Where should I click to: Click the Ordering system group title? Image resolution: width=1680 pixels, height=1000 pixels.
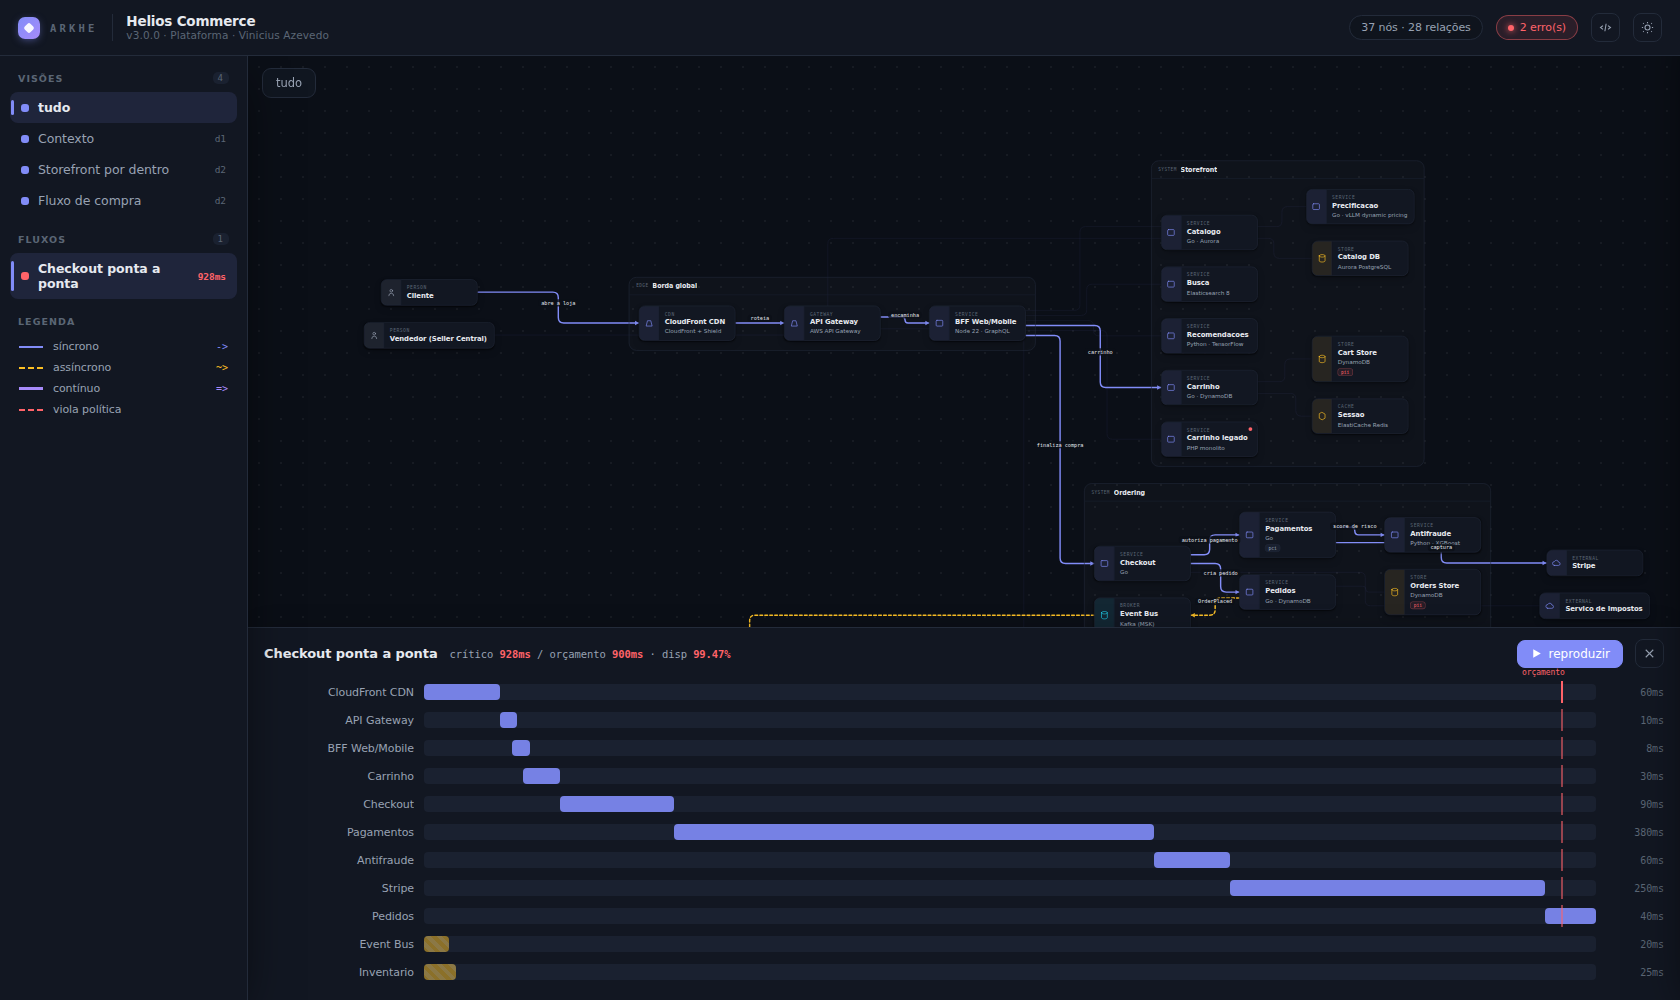coord(1129,493)
